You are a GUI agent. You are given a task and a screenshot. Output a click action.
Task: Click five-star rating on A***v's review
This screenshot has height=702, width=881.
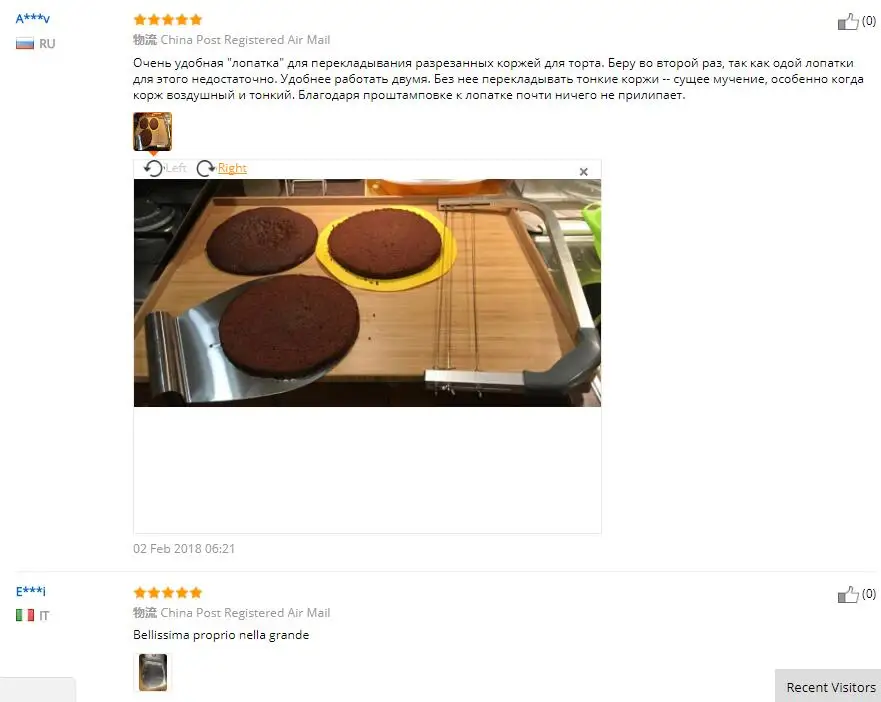167,20
